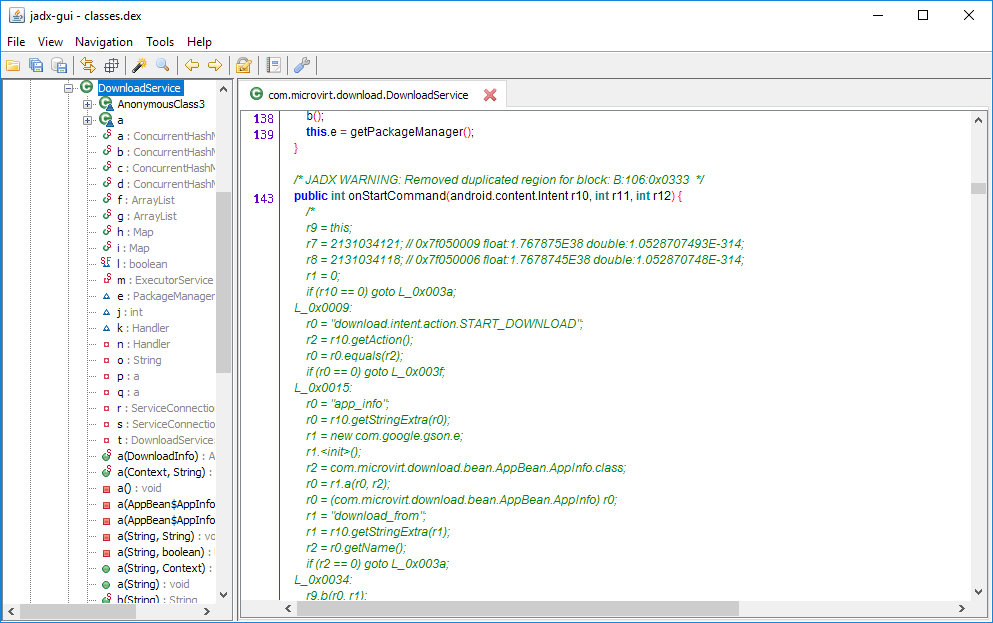Viewport: 993px width, 623px height.
Task: Select field f : ArrayList
Action: pos(146,200)
